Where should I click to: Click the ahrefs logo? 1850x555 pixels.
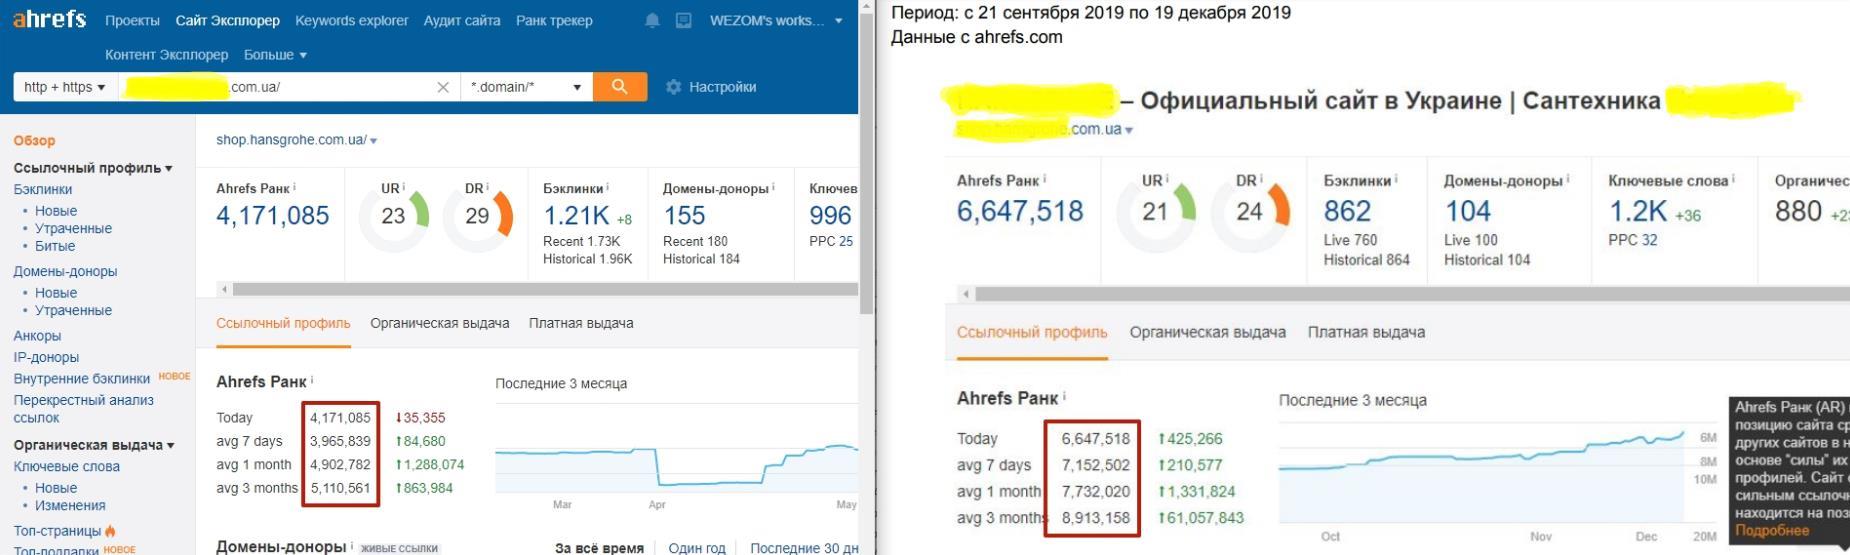(x=49, y=20)
